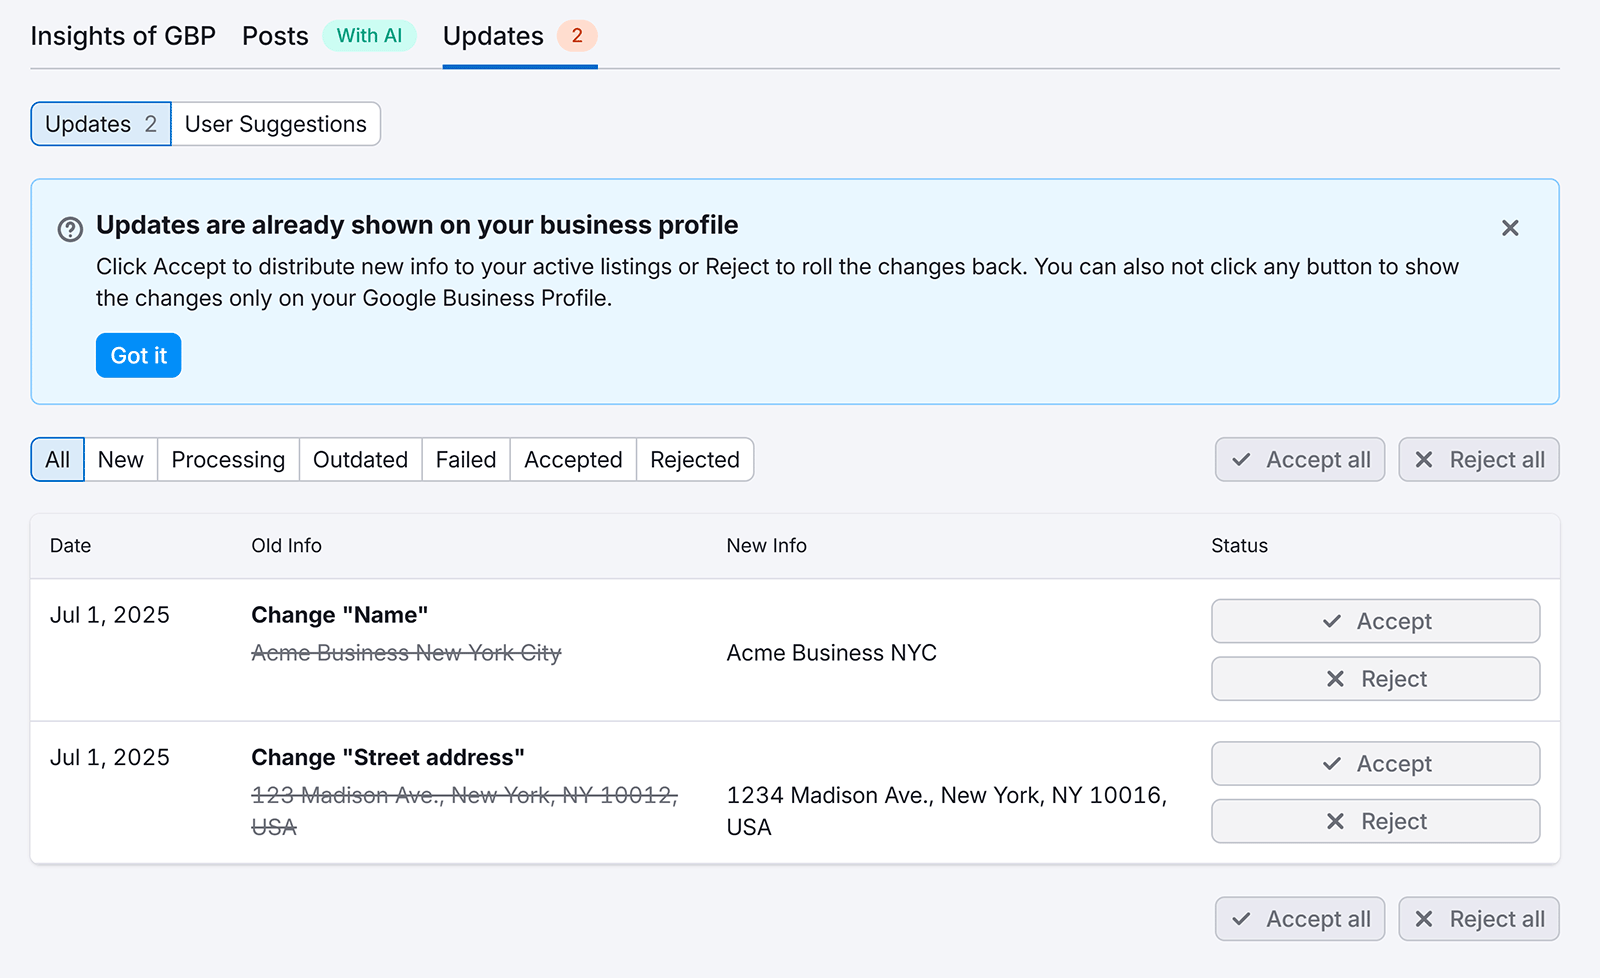
Task: Enable the Failed updates filter
Action: click(465, 460)
